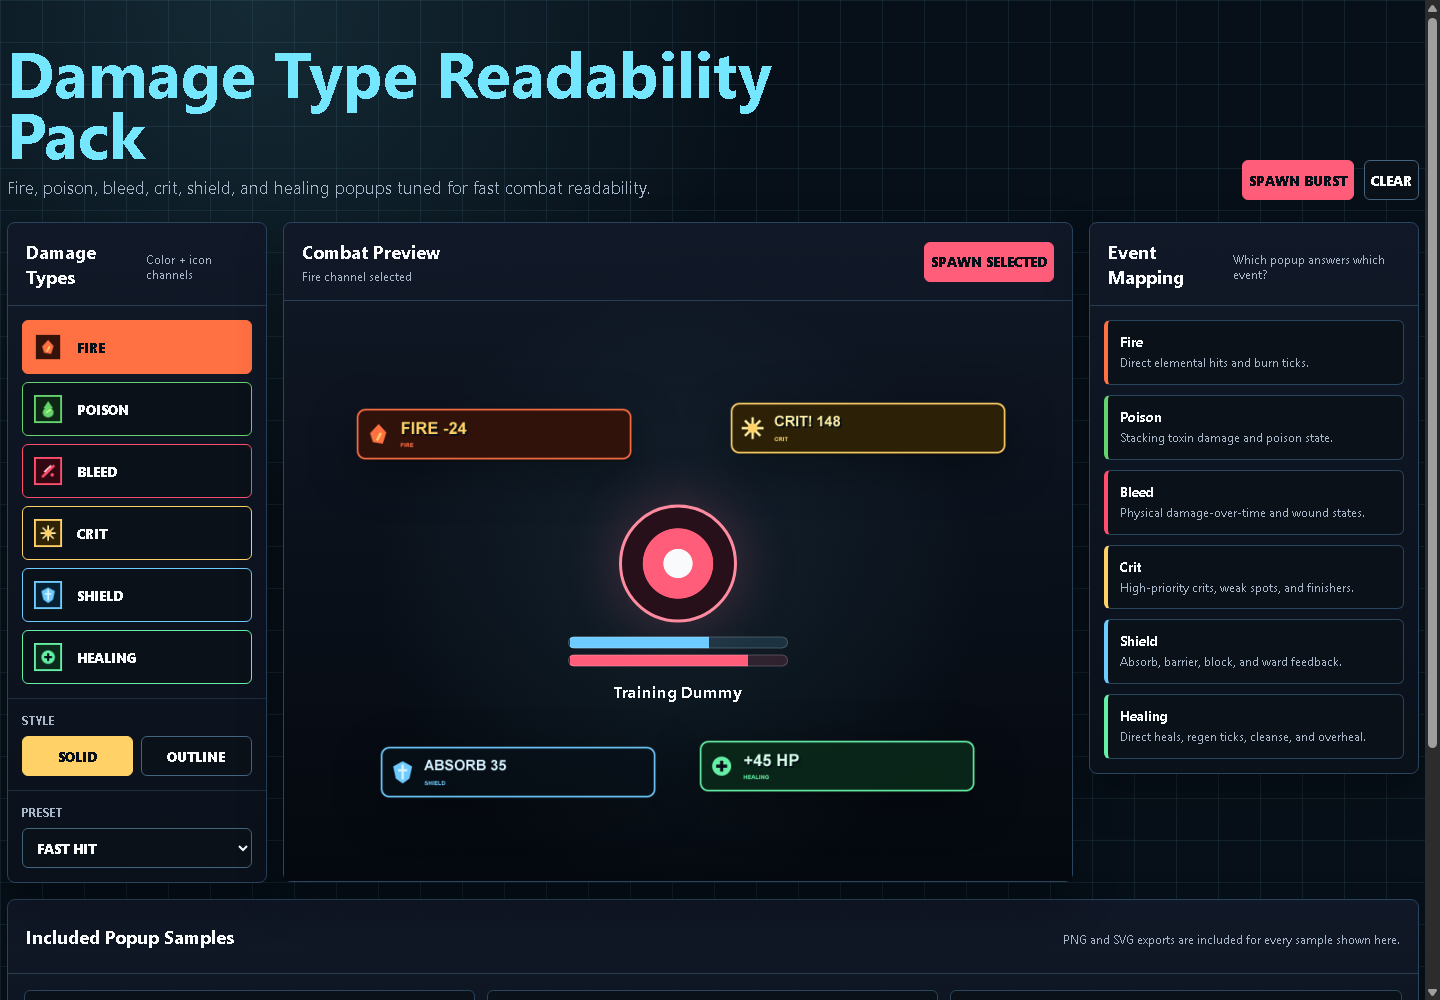
Task: Click the Included Popup Samples heading
Action: (x=130, y=937)
